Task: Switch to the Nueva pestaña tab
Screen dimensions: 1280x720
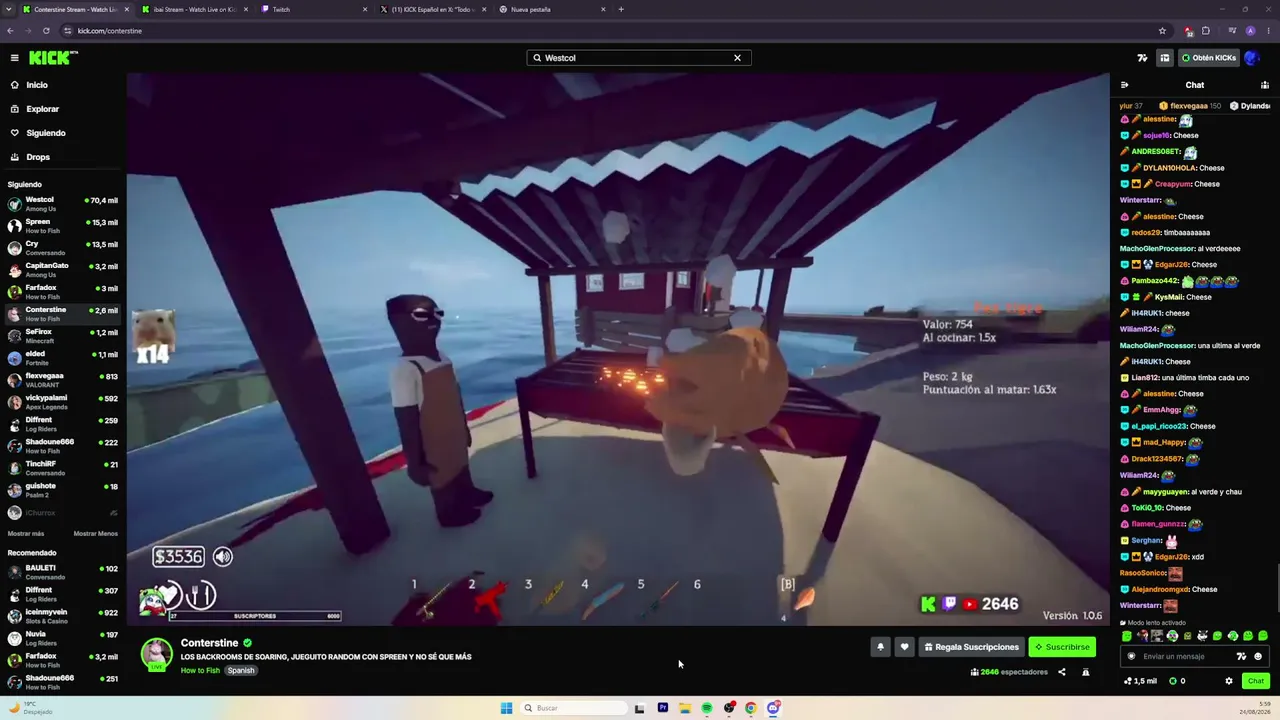Action: (x=553, y=9)
